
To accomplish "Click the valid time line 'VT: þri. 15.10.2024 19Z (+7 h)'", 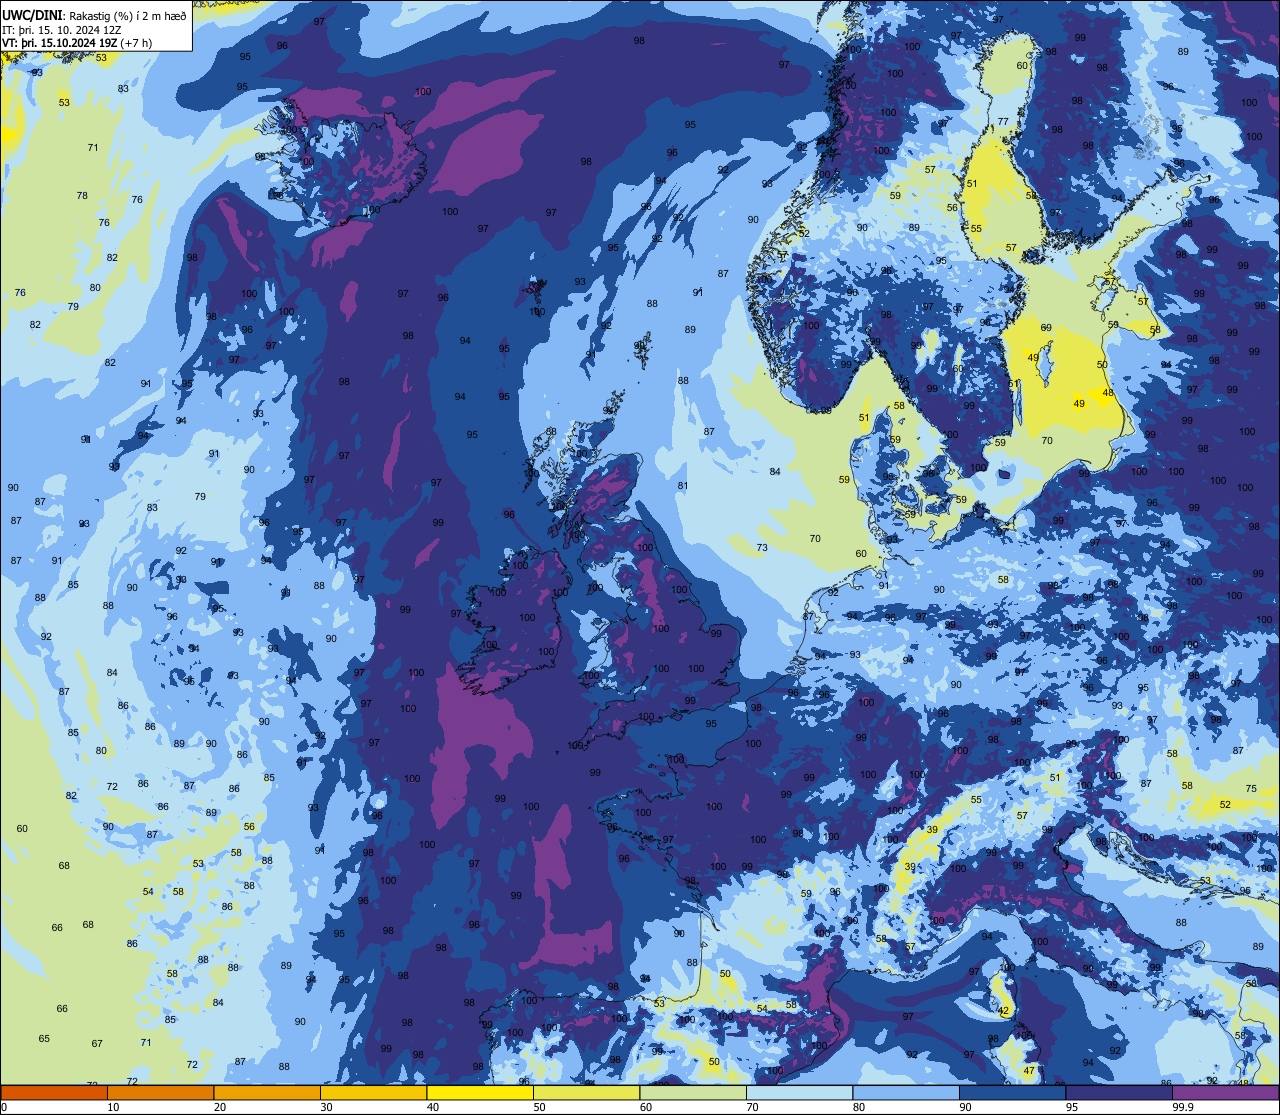I will 79,43.
